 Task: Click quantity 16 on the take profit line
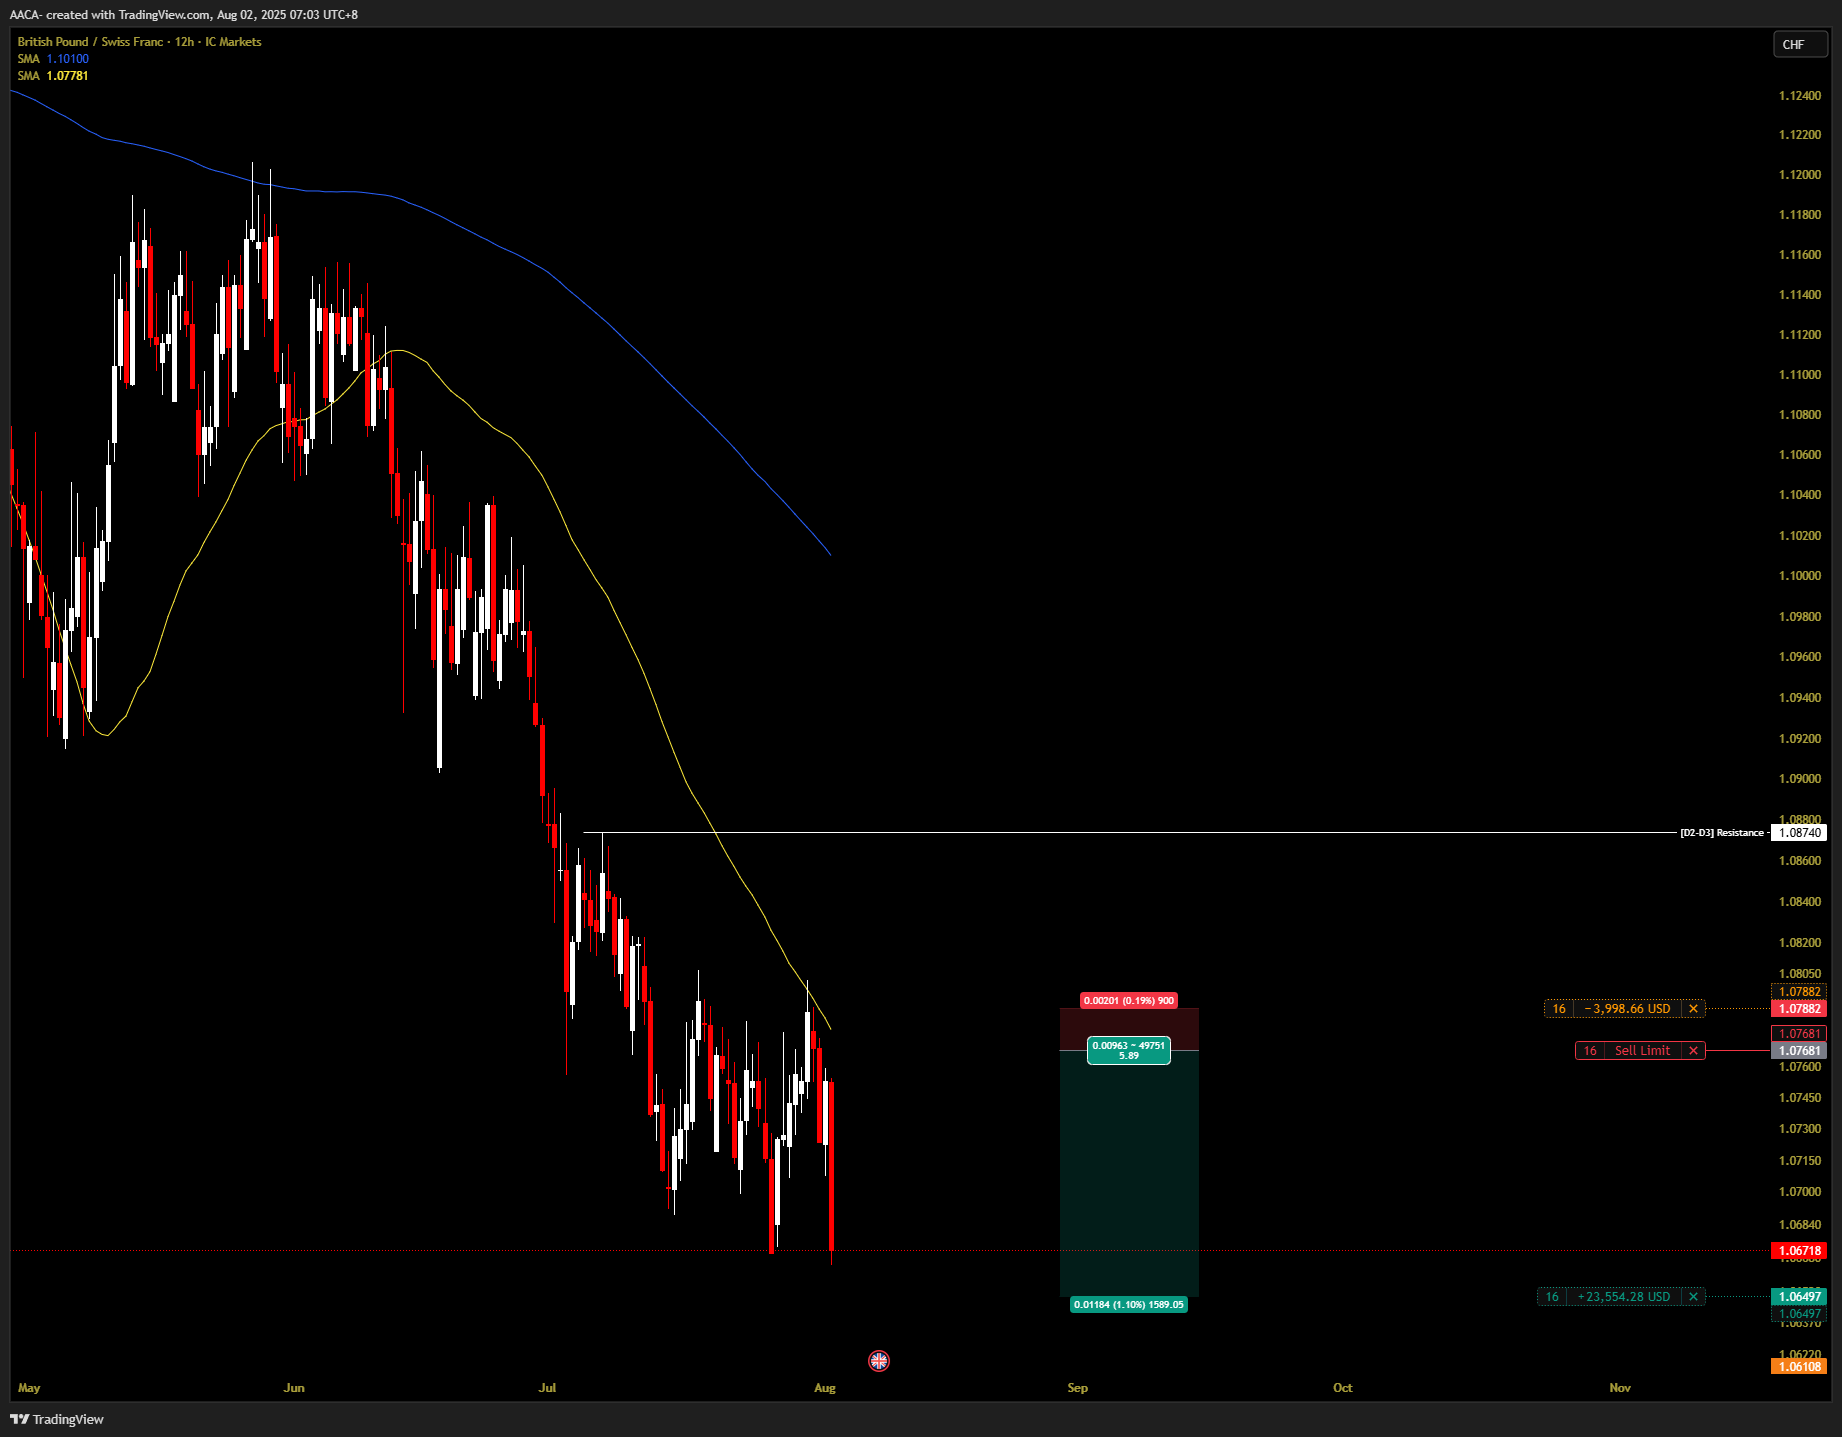coord(1552,1296)
